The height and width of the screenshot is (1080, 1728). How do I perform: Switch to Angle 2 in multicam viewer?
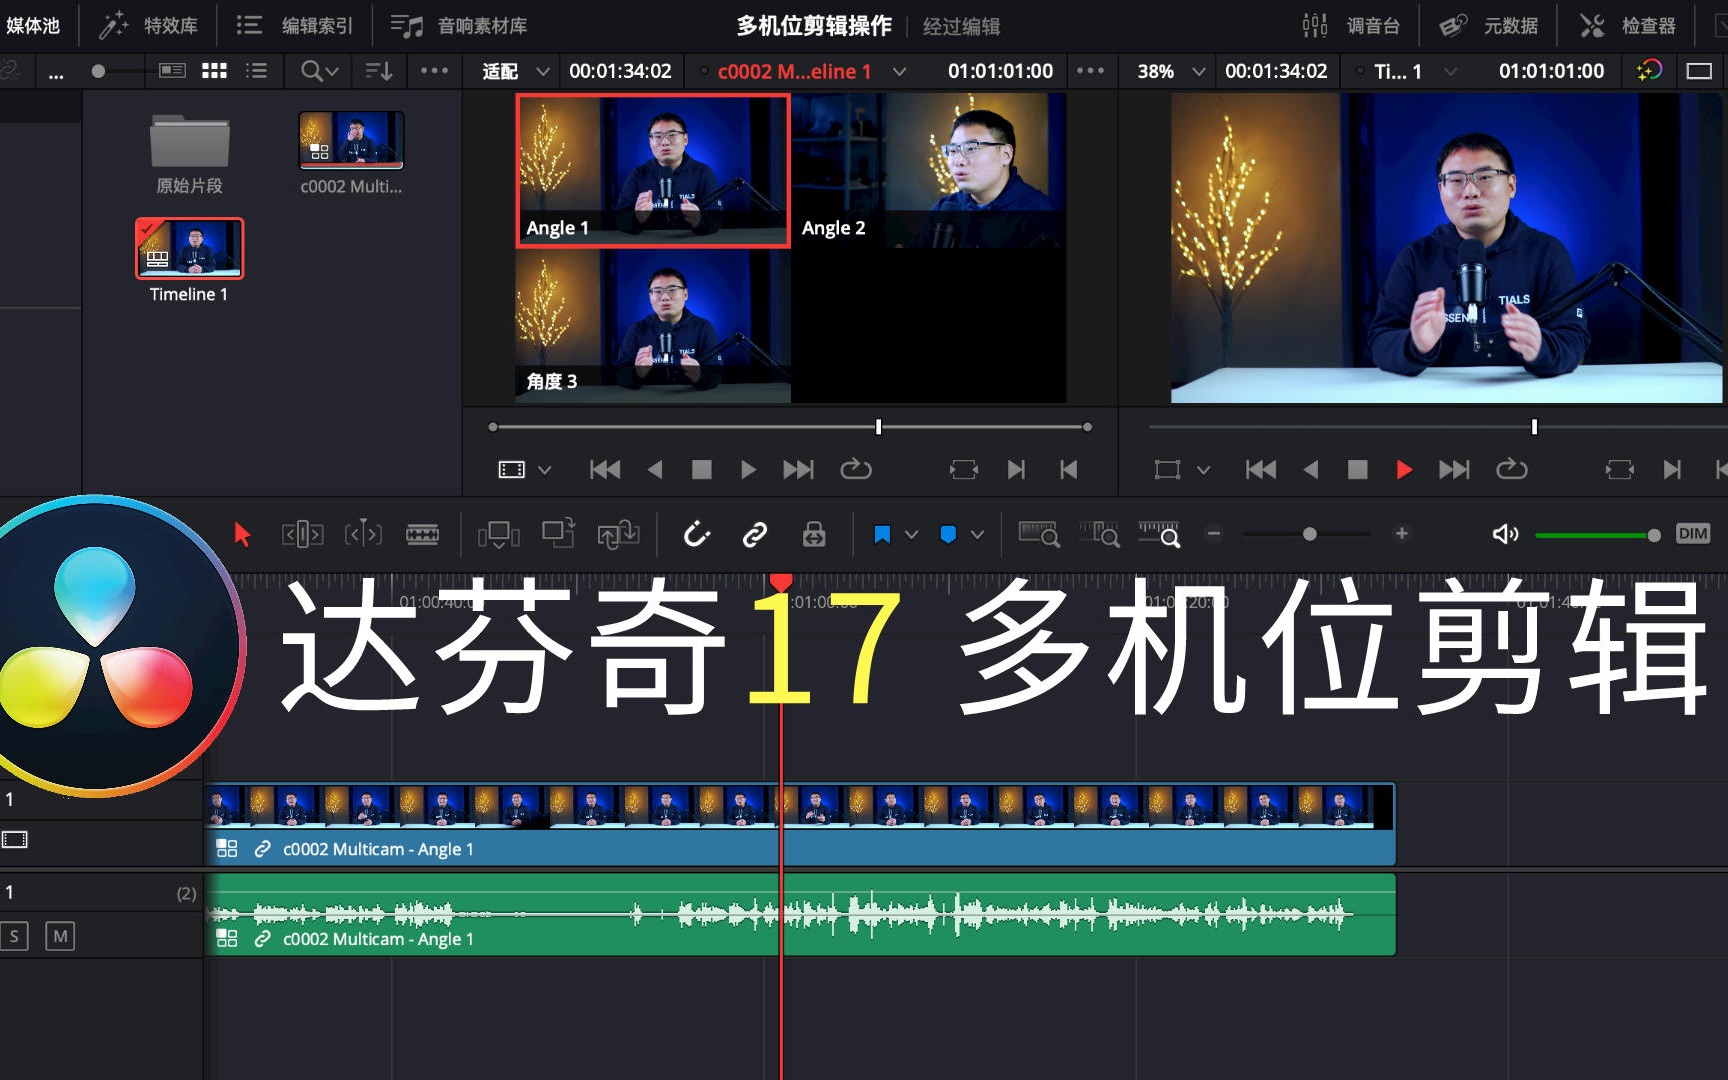tap(928, 170)
